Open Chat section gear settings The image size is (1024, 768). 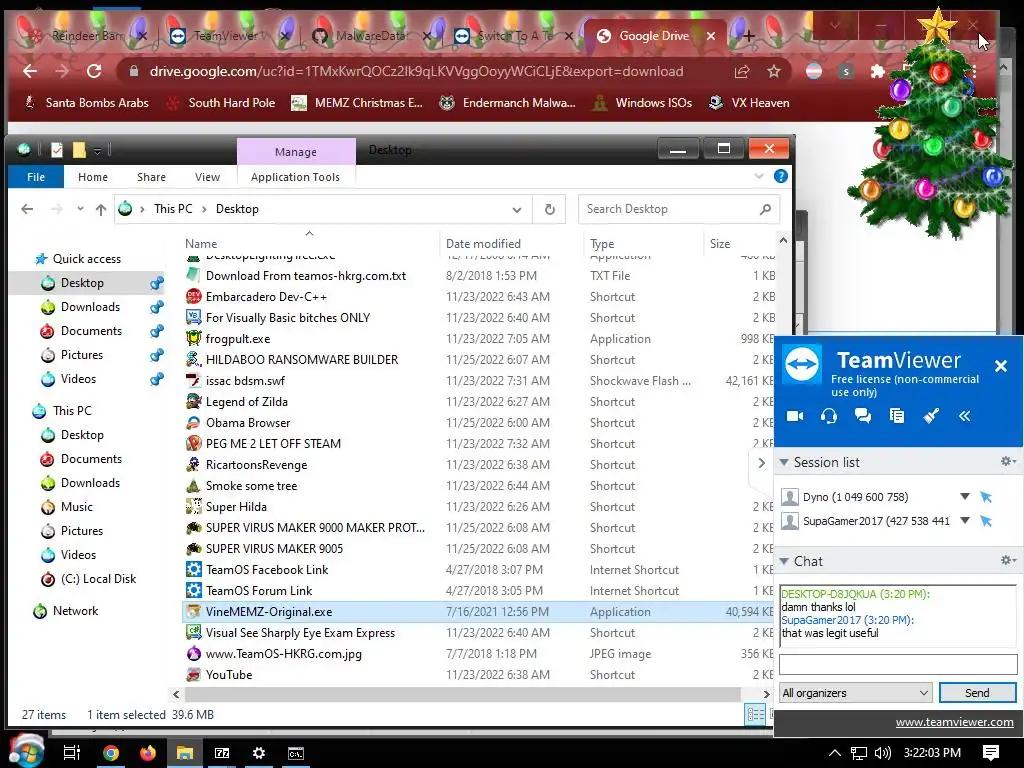(x=1008, y=560)
